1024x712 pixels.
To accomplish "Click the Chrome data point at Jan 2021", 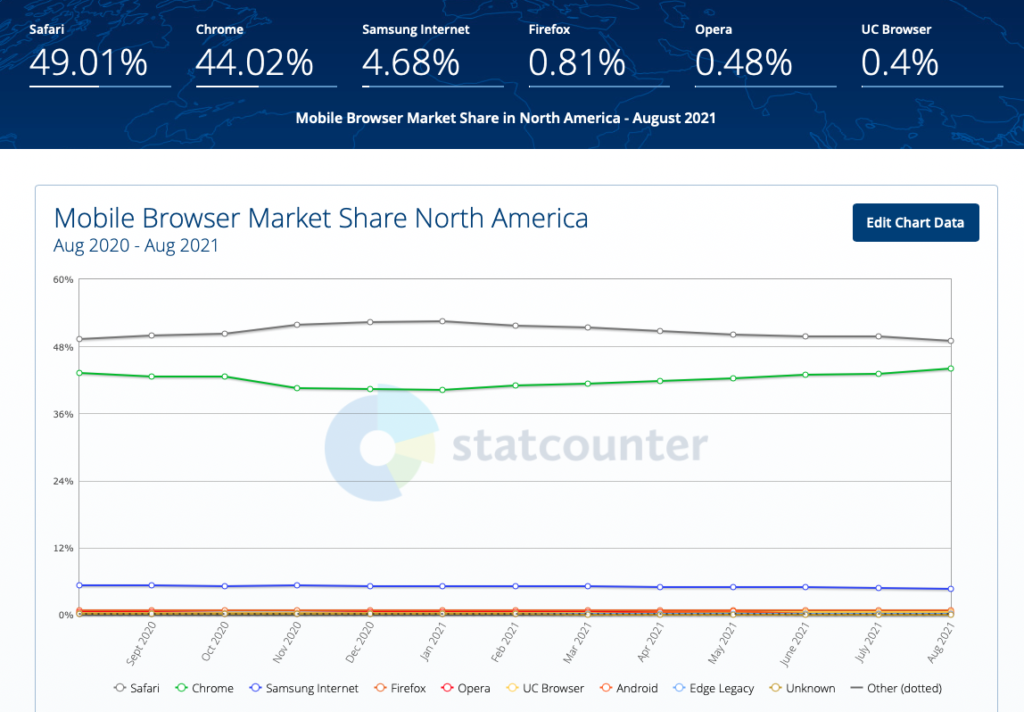I will pyautogui.click(x=443, y=390).
